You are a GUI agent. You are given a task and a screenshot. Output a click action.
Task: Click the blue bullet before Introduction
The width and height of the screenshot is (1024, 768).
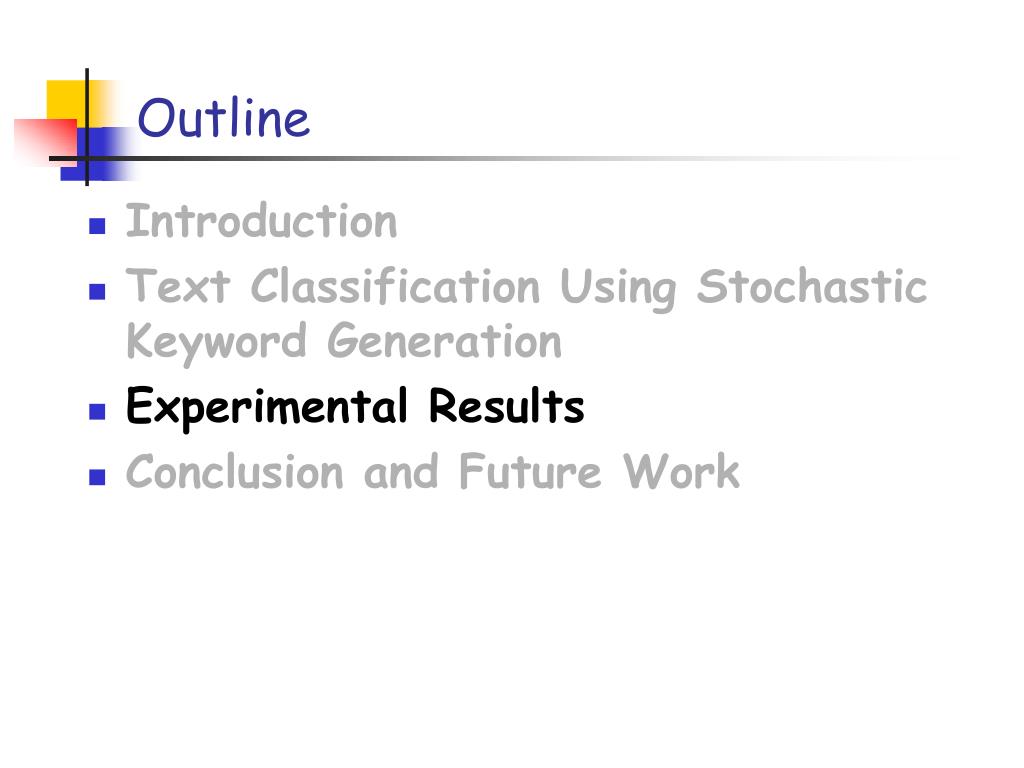pyautogui.click(x=97, y=226)
